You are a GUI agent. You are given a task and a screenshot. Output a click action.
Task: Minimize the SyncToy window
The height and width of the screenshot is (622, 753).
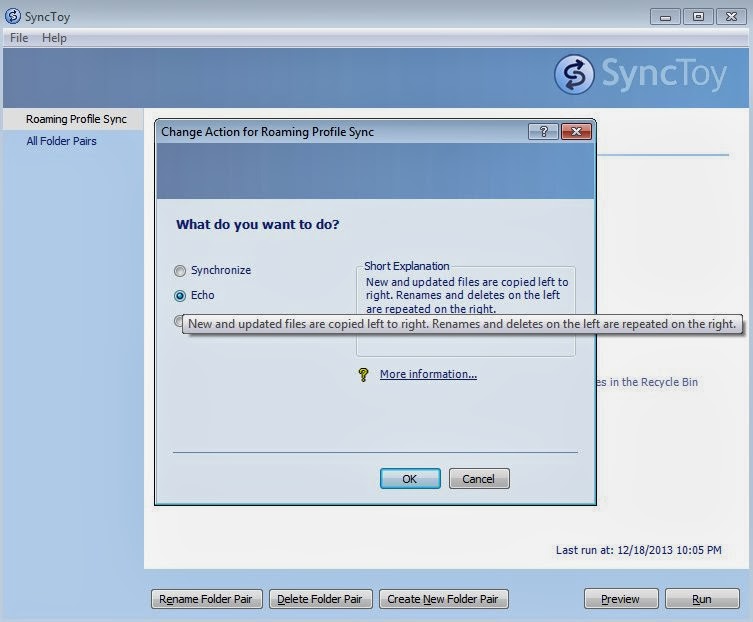(x=665, y=17)
